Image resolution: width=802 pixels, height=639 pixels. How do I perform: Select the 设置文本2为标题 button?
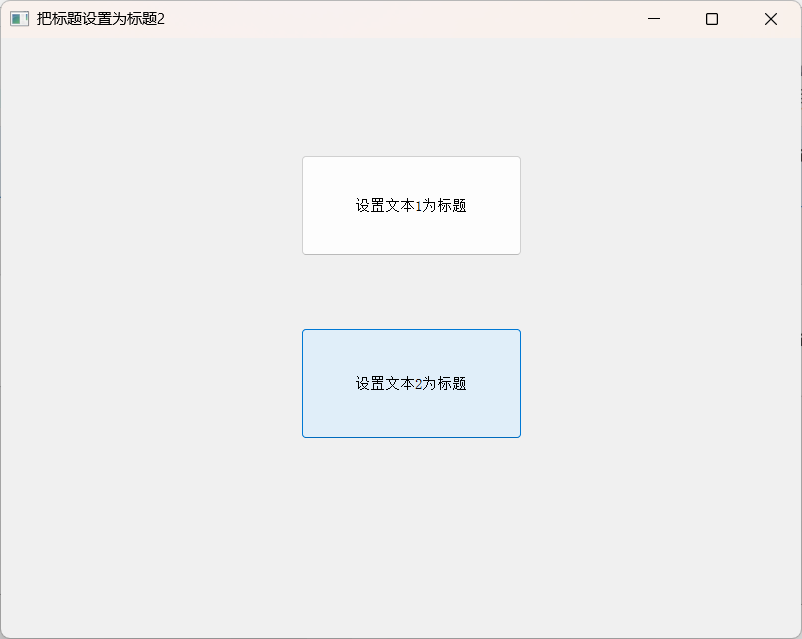coord(411,384)
